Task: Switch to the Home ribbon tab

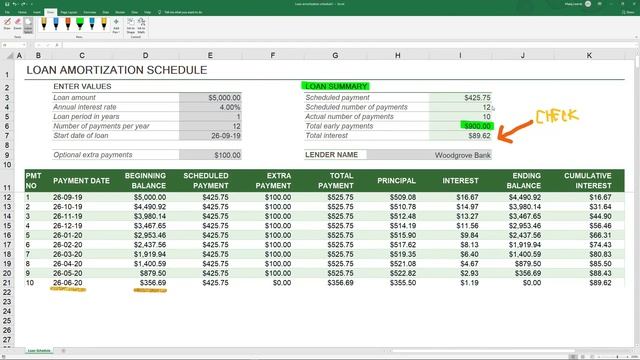Action: tap(22, 12)
